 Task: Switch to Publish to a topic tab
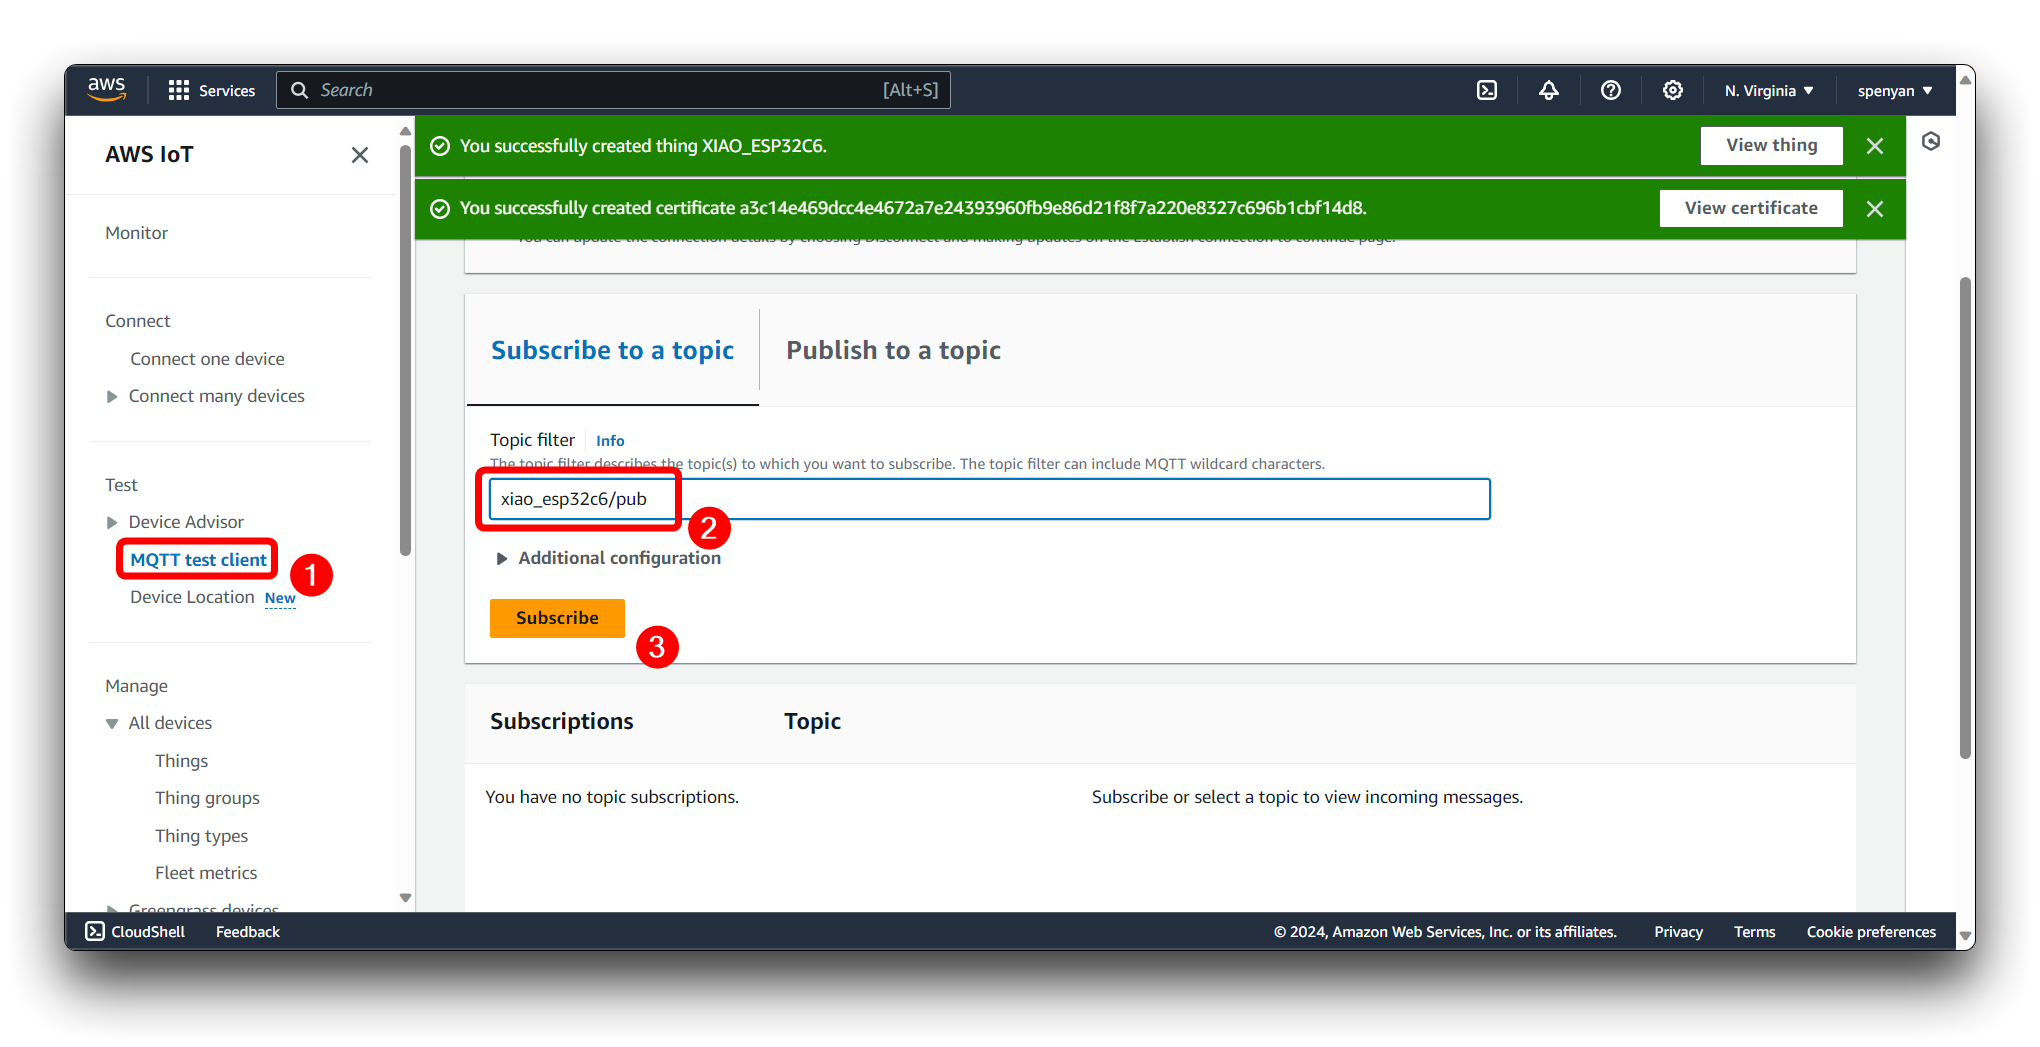point(893,350)
